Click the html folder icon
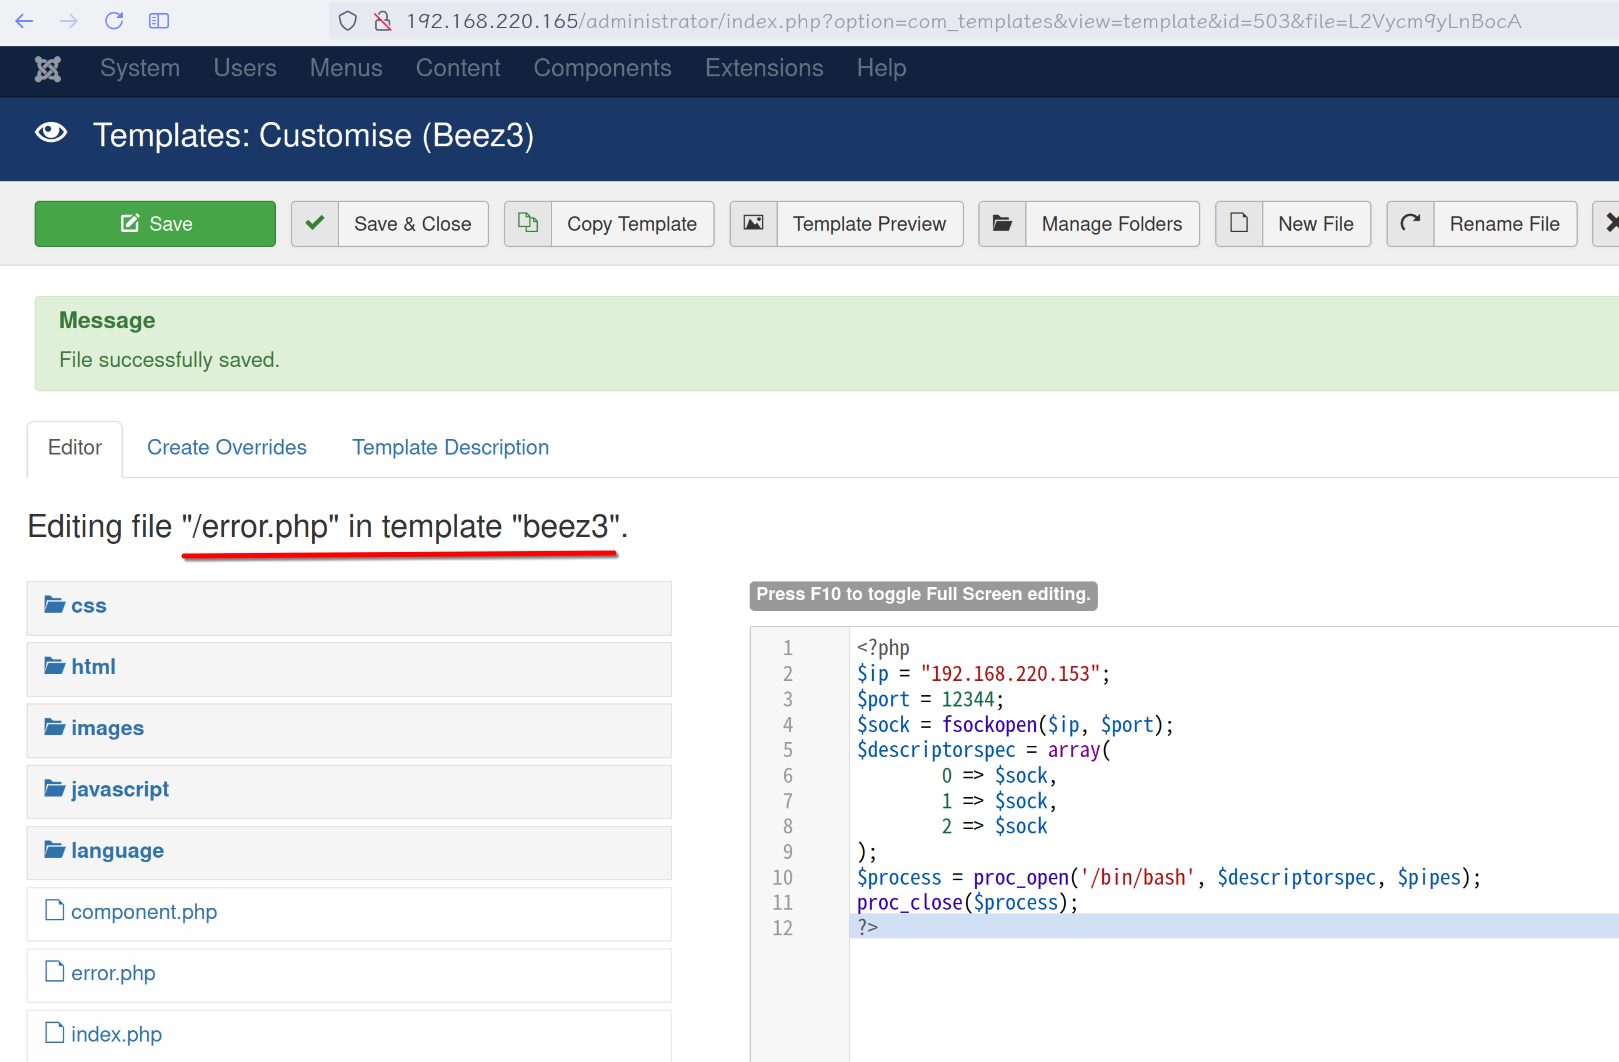This screenshot has width=1619, height=1062. pos(55,666)
